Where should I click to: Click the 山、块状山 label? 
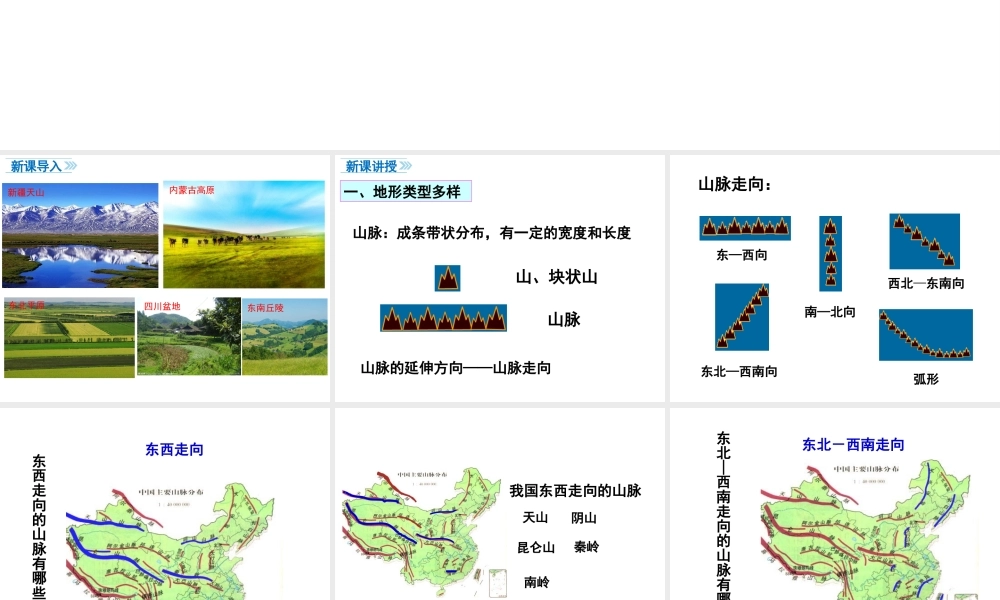click(556, 277)
